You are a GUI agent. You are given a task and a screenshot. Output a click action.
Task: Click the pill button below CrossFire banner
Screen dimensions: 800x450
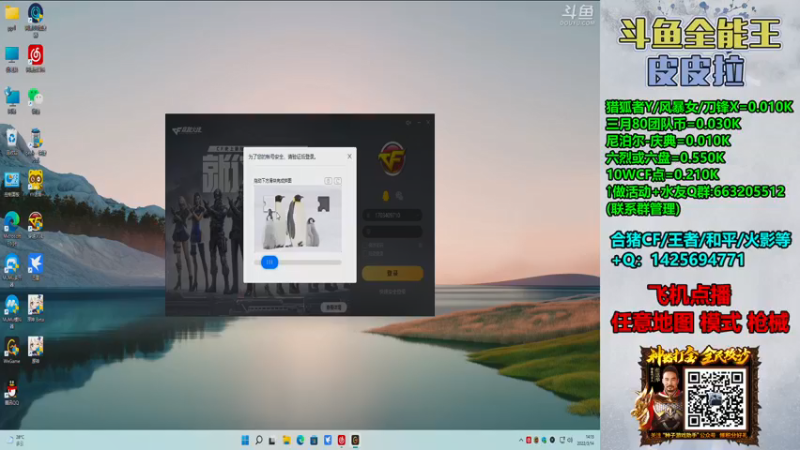pyautogui.click(x=334, y=307)
